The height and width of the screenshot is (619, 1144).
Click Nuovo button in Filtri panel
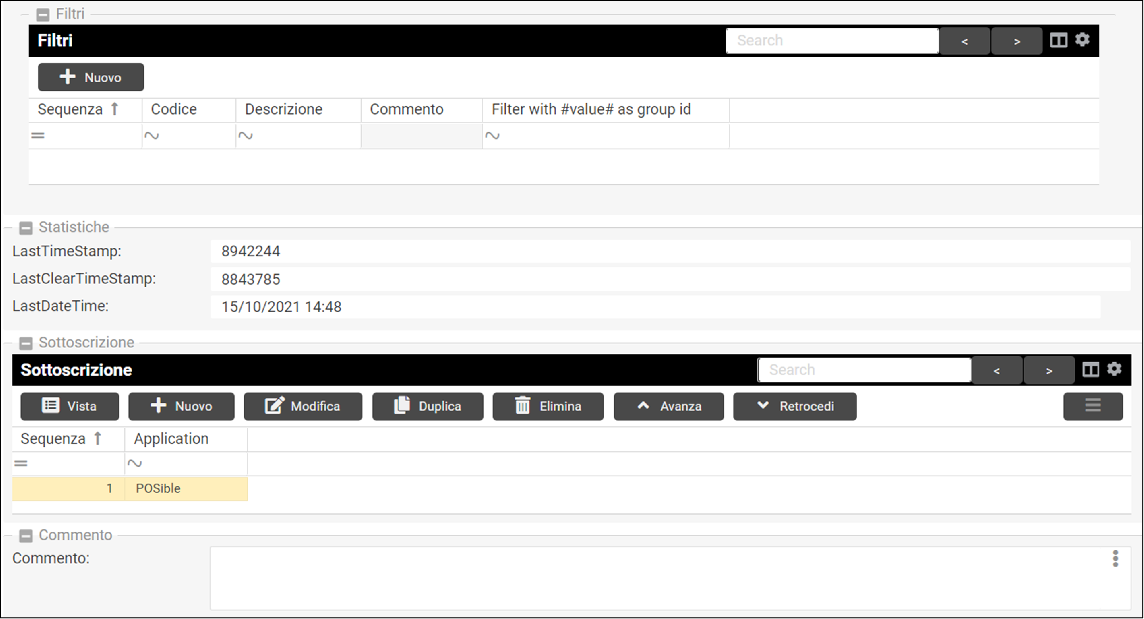pos(90,77)
